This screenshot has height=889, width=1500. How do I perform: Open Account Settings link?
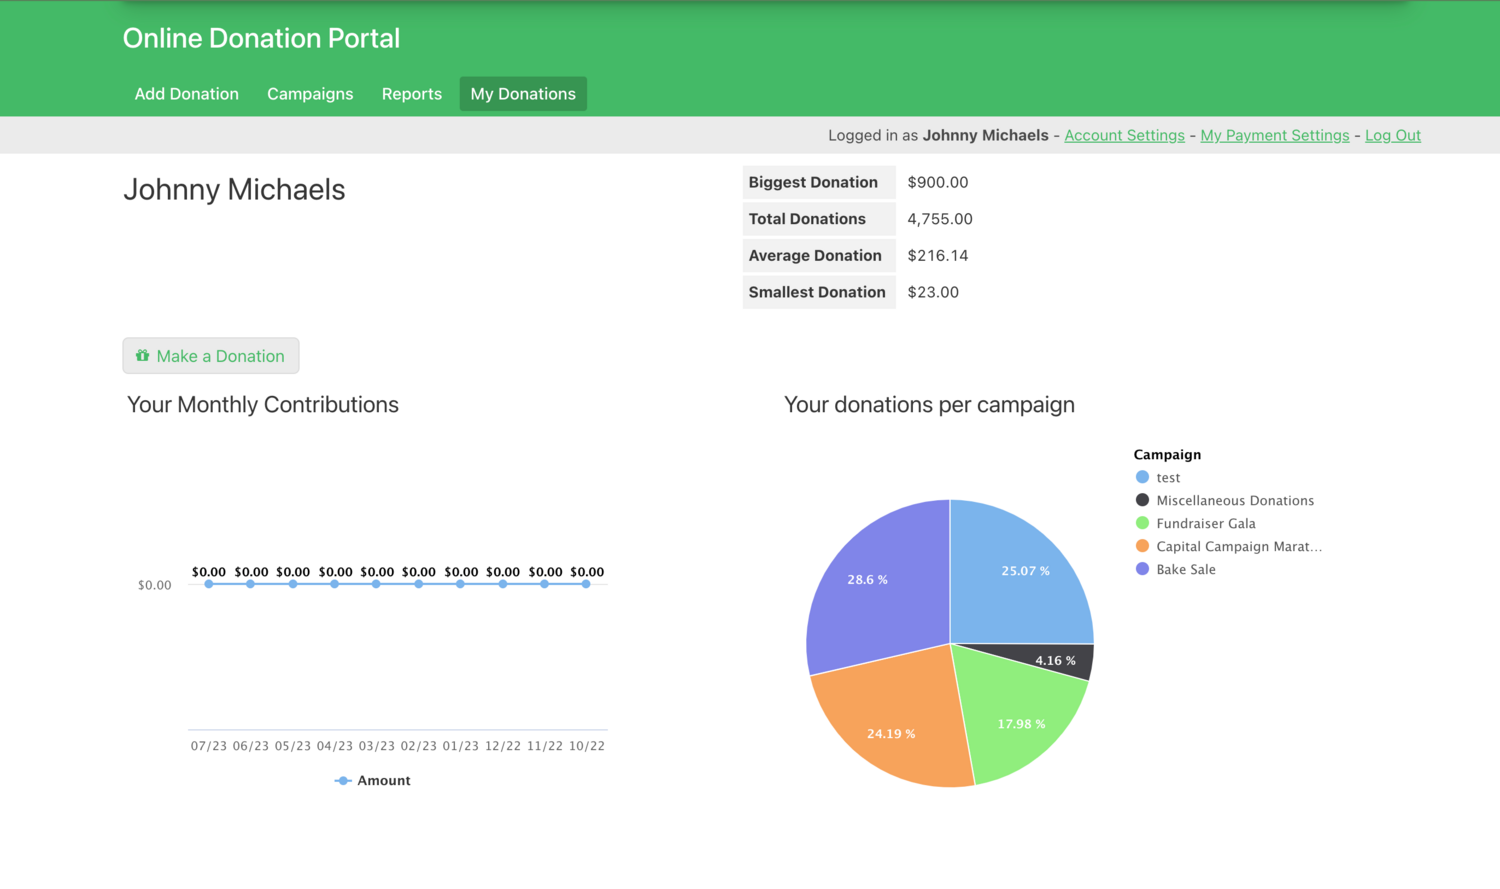tap(1124, 135)
